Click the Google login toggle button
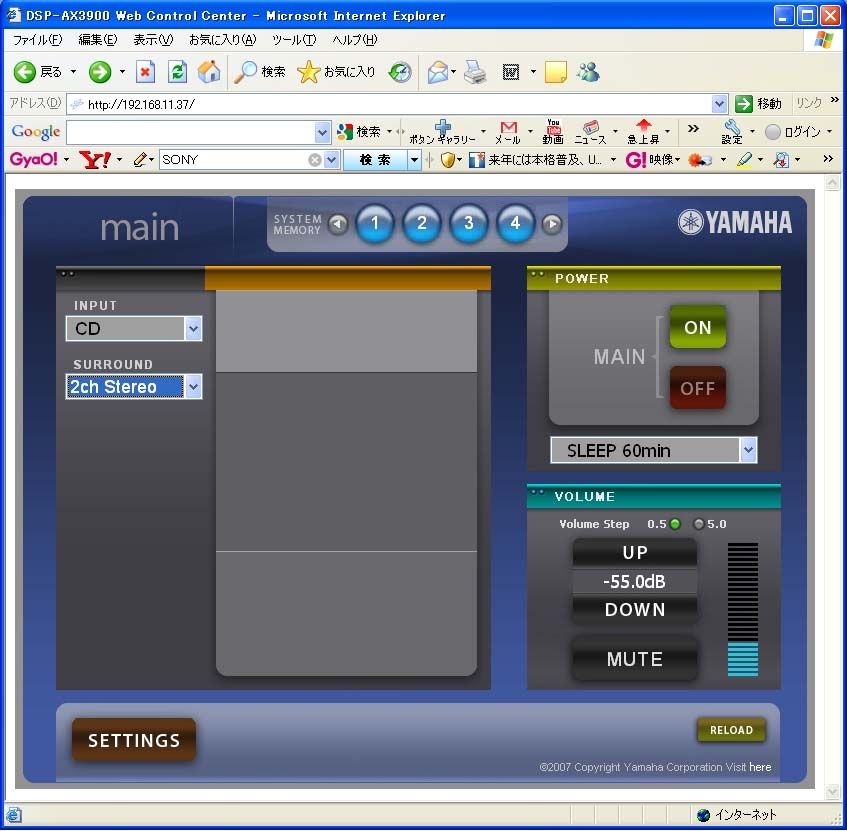Image resolution: width=847 pixels, height=831 pixels. (774, 132)
